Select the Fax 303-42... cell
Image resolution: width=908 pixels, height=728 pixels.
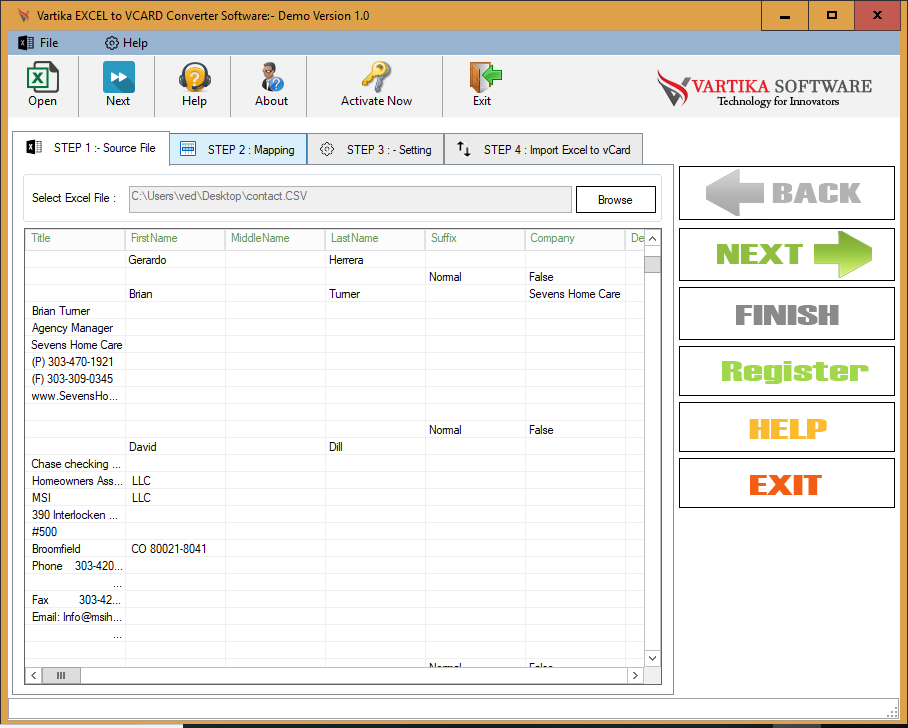[75, 600]
